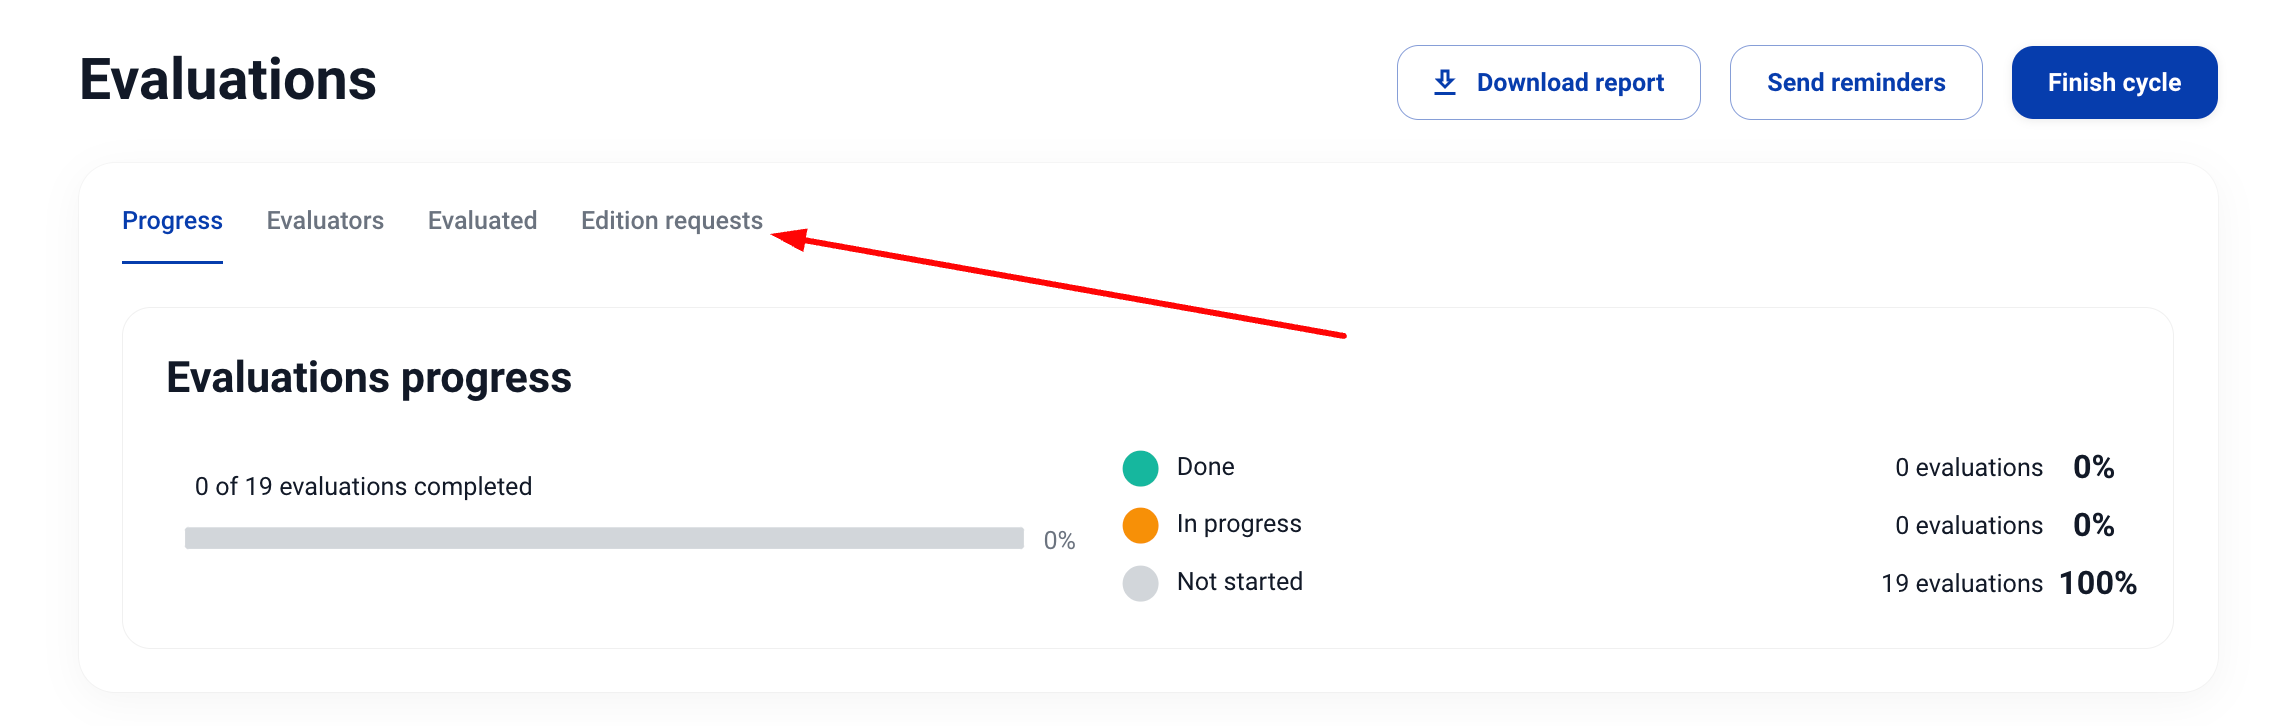This screenshot has height=726, width=2272.
Task: Click the '0 of 19 evaluations completed' text
Action: 363,487
